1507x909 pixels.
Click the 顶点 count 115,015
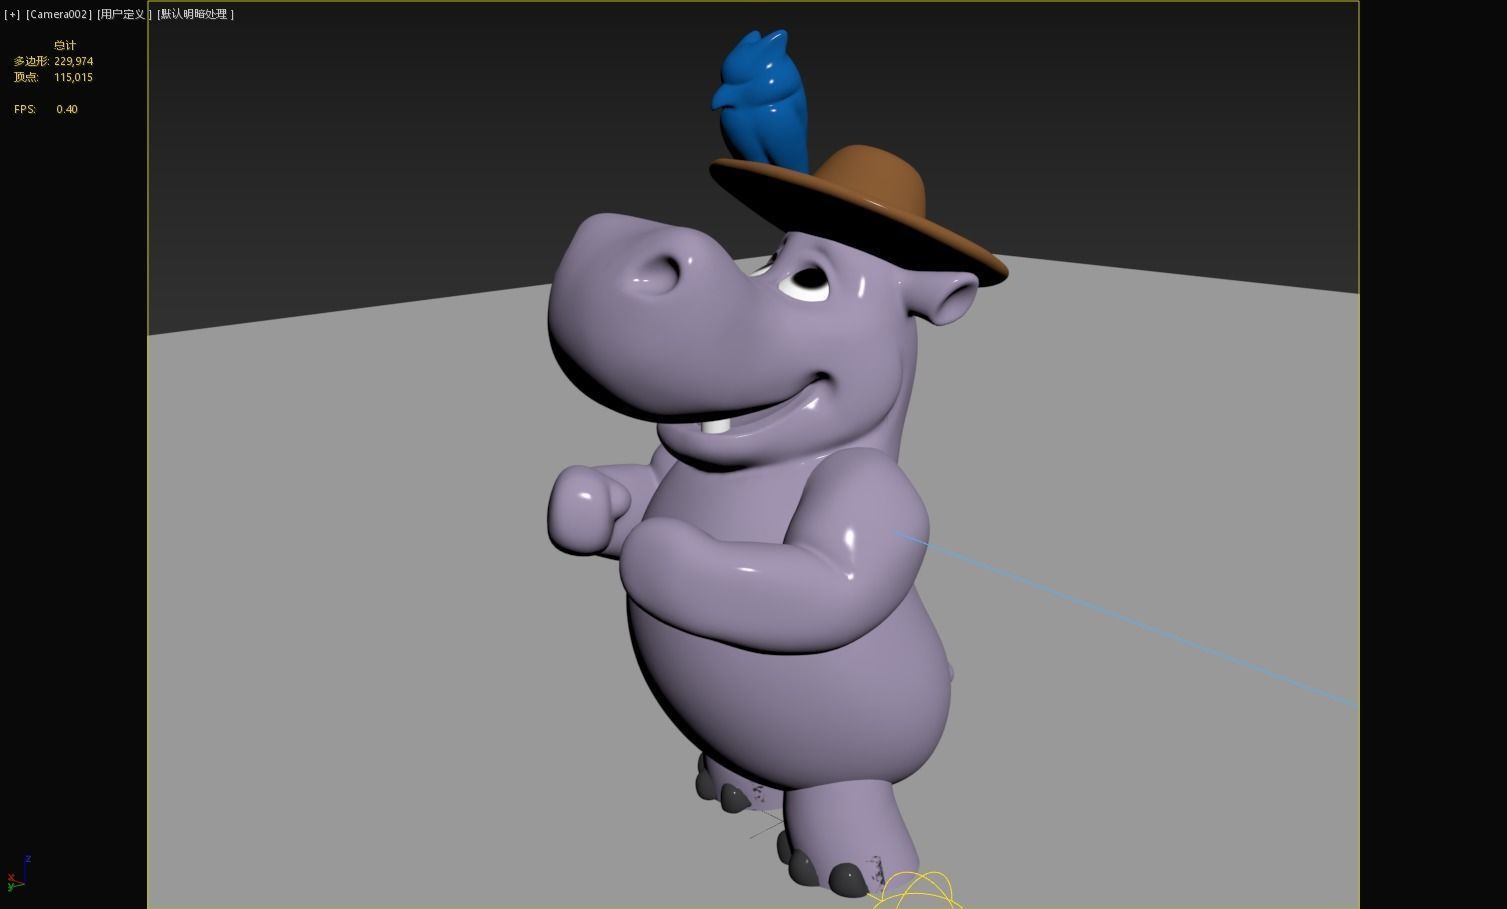tap(74, 77)
